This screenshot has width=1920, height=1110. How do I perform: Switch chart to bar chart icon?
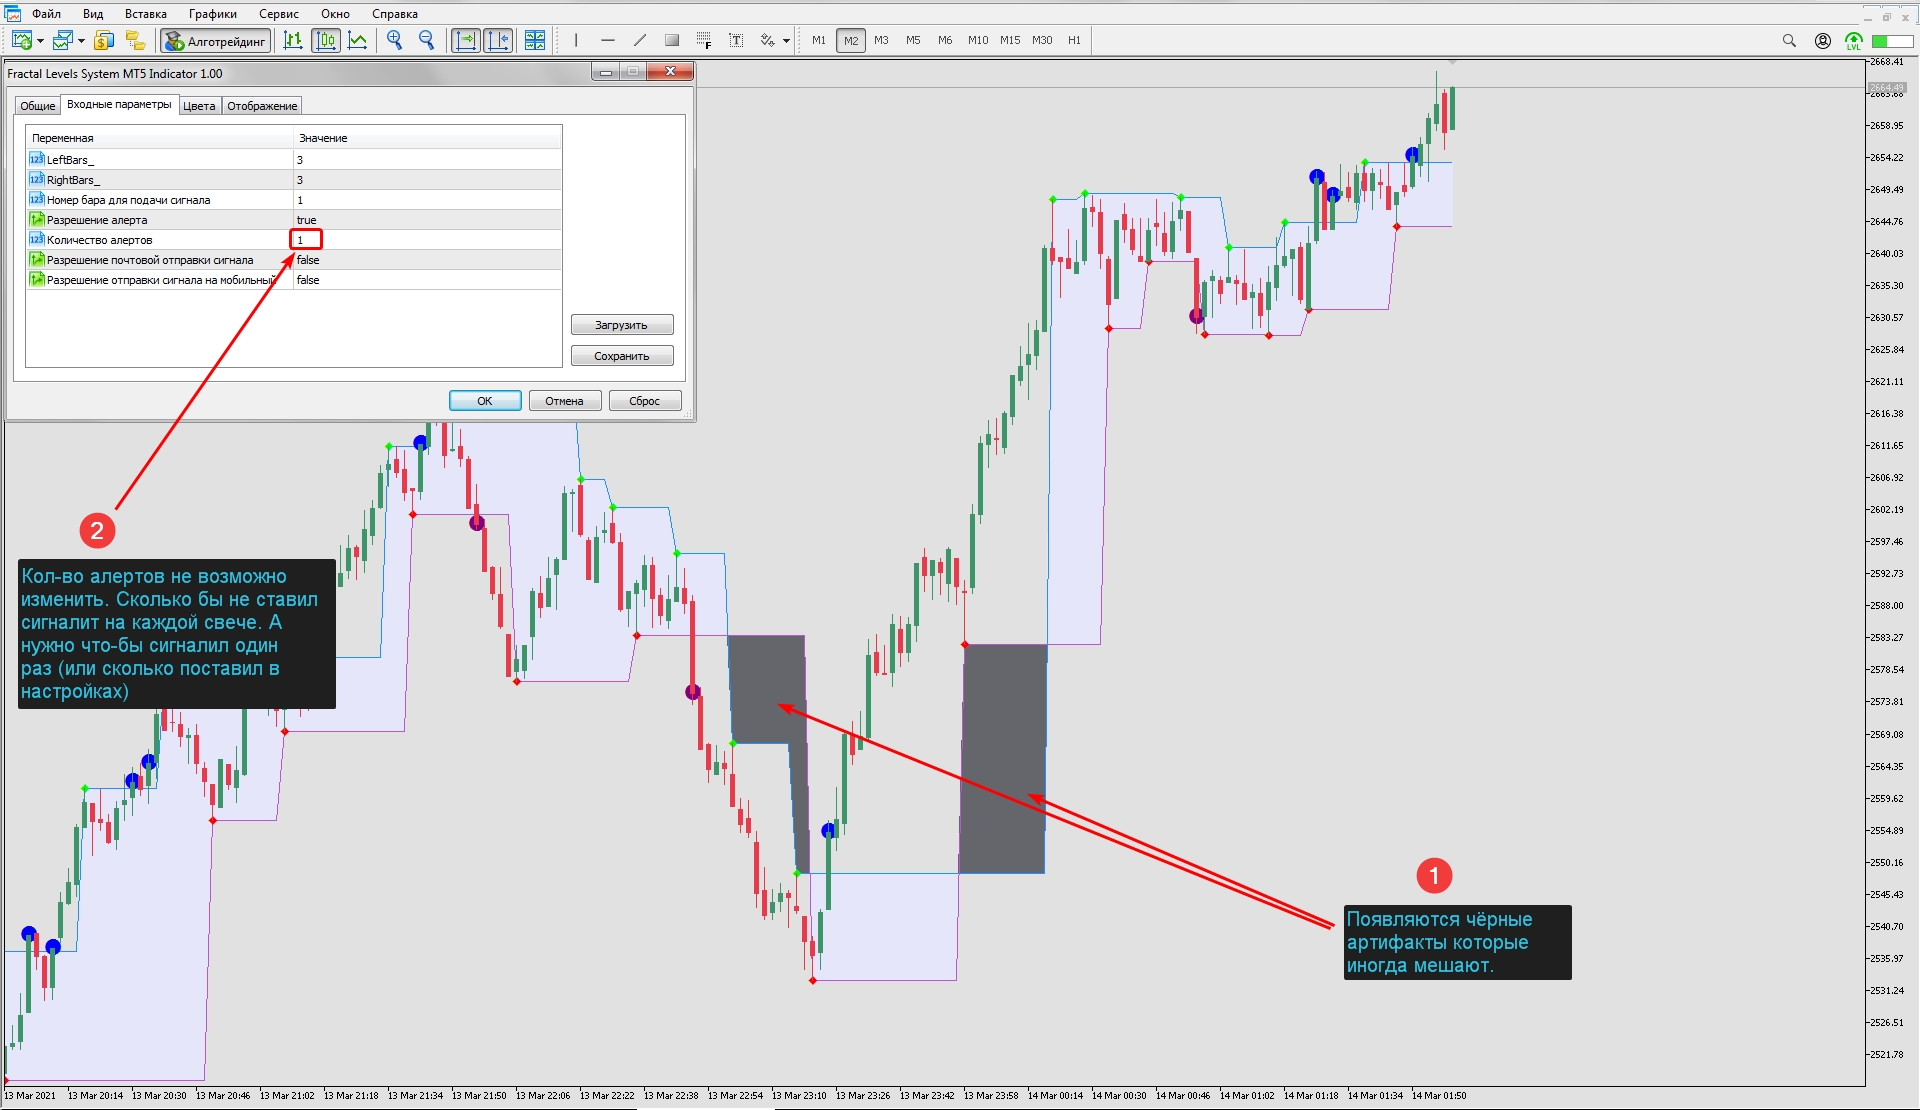(292, 41)
